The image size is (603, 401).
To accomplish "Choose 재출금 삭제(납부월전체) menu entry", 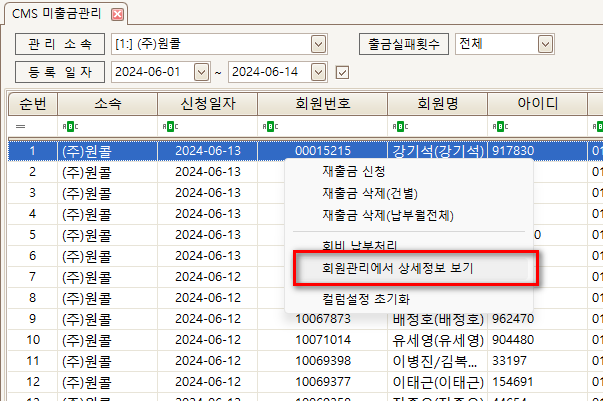I will click(387, 215).
